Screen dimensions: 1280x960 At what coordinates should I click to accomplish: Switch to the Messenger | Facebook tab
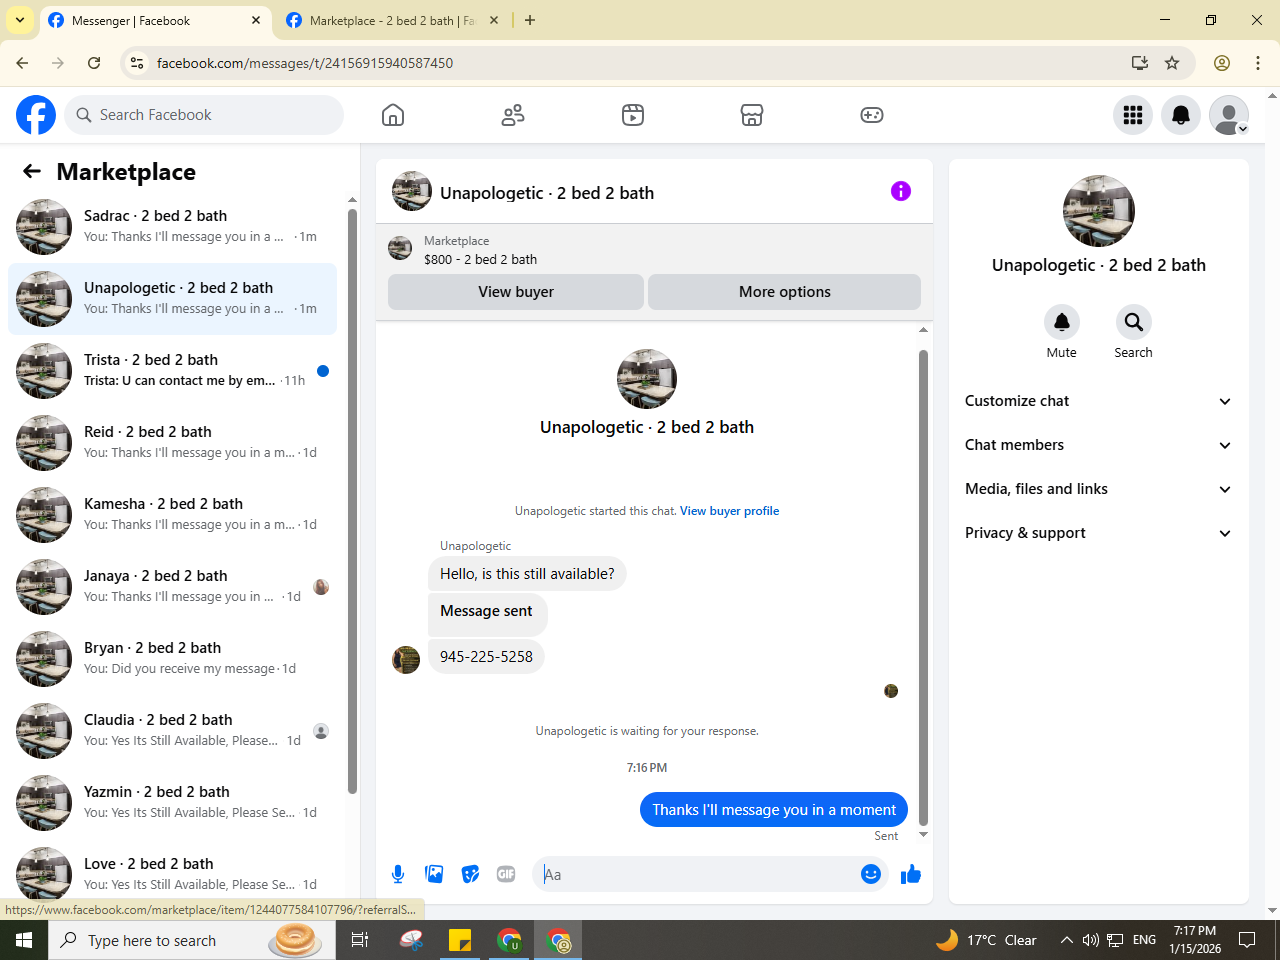click(155, 20)
